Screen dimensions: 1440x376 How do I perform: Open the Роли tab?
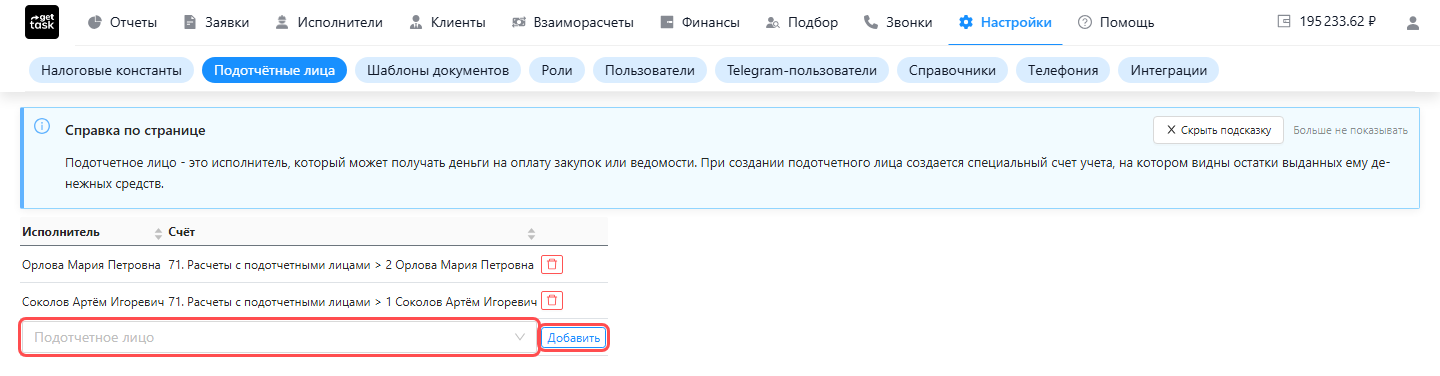tap(557, 71)
